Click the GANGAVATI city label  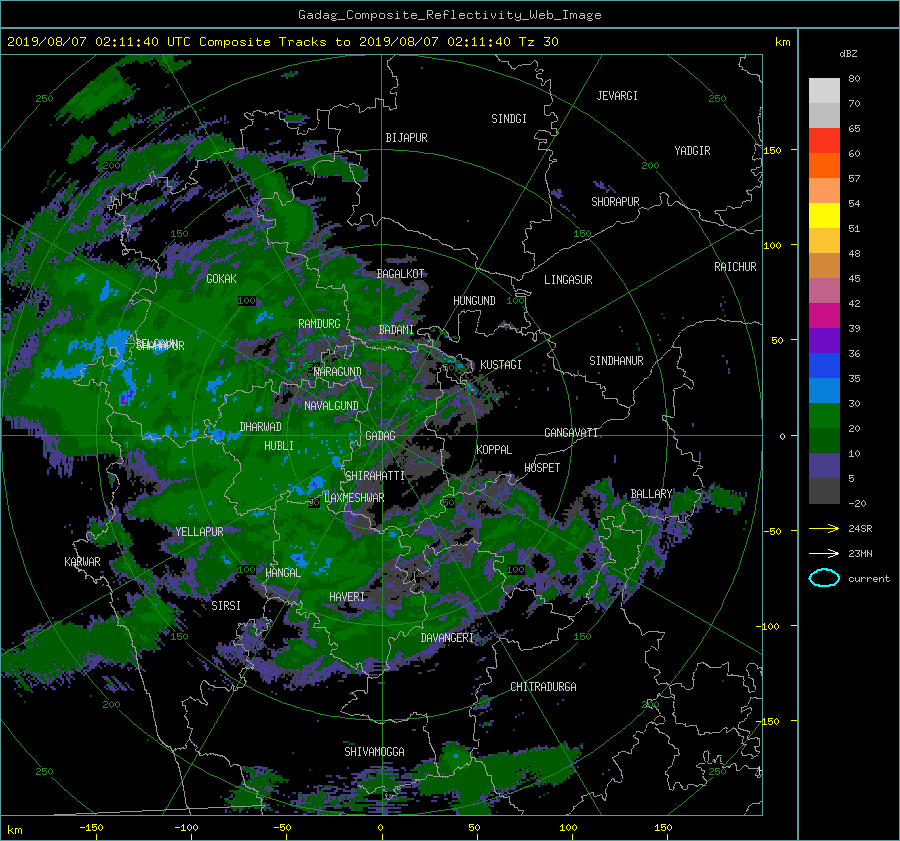(x=571, y=432)
